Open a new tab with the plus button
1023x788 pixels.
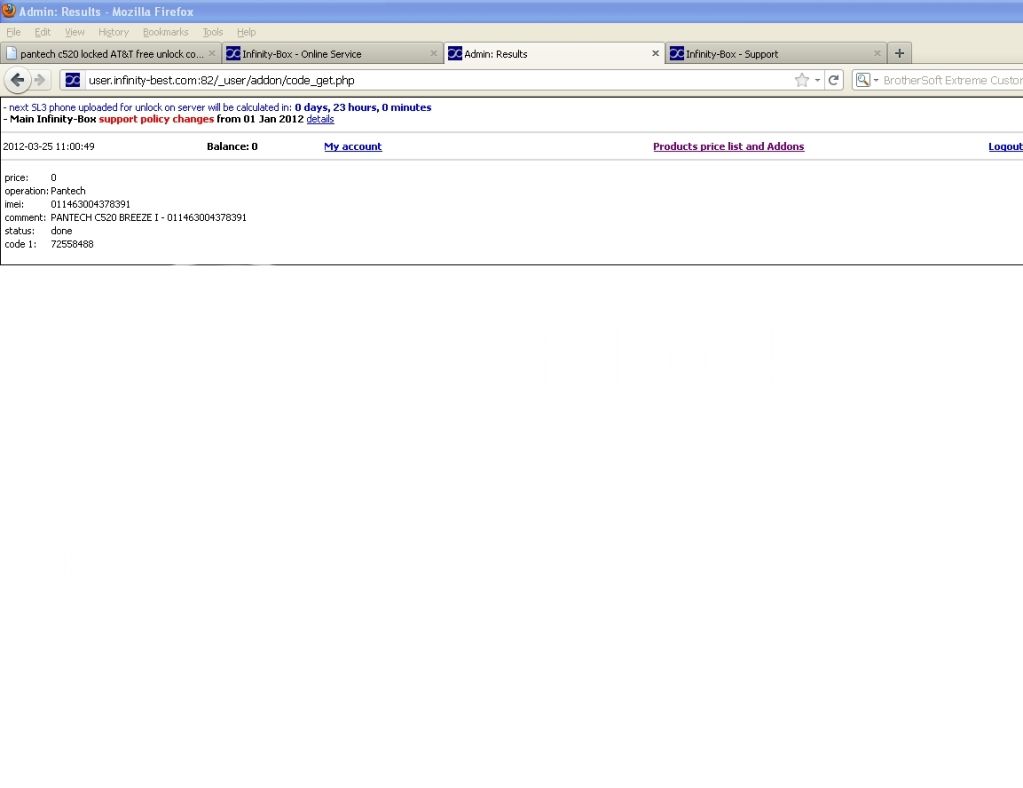click(x=899, y=53)
